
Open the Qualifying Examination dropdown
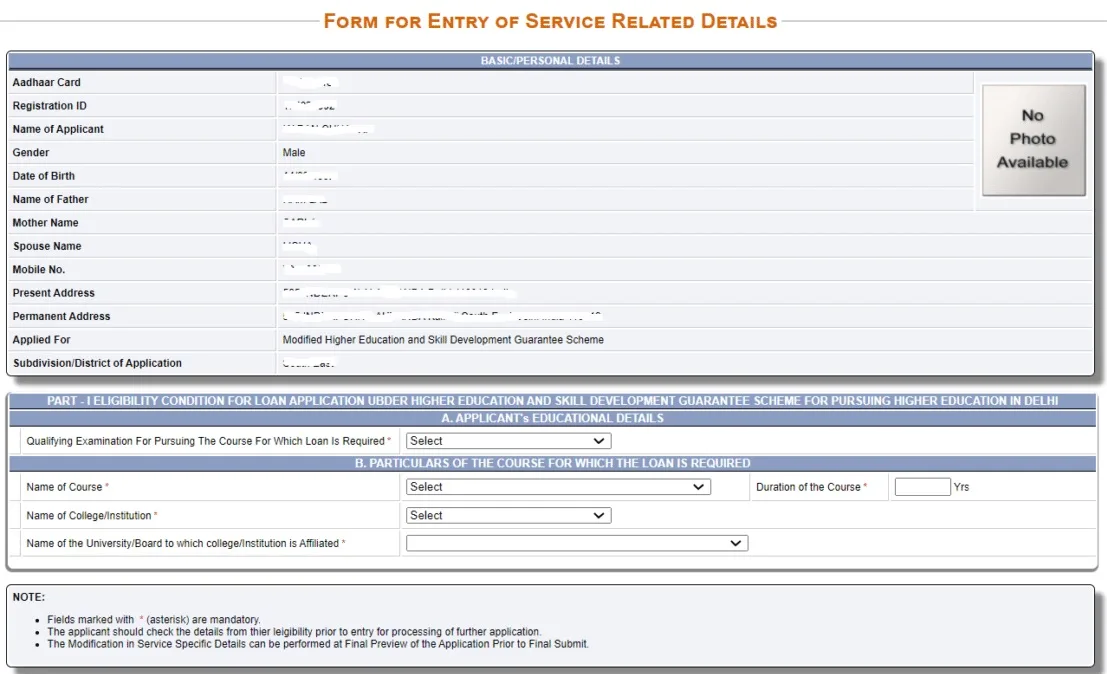(508, 441)
